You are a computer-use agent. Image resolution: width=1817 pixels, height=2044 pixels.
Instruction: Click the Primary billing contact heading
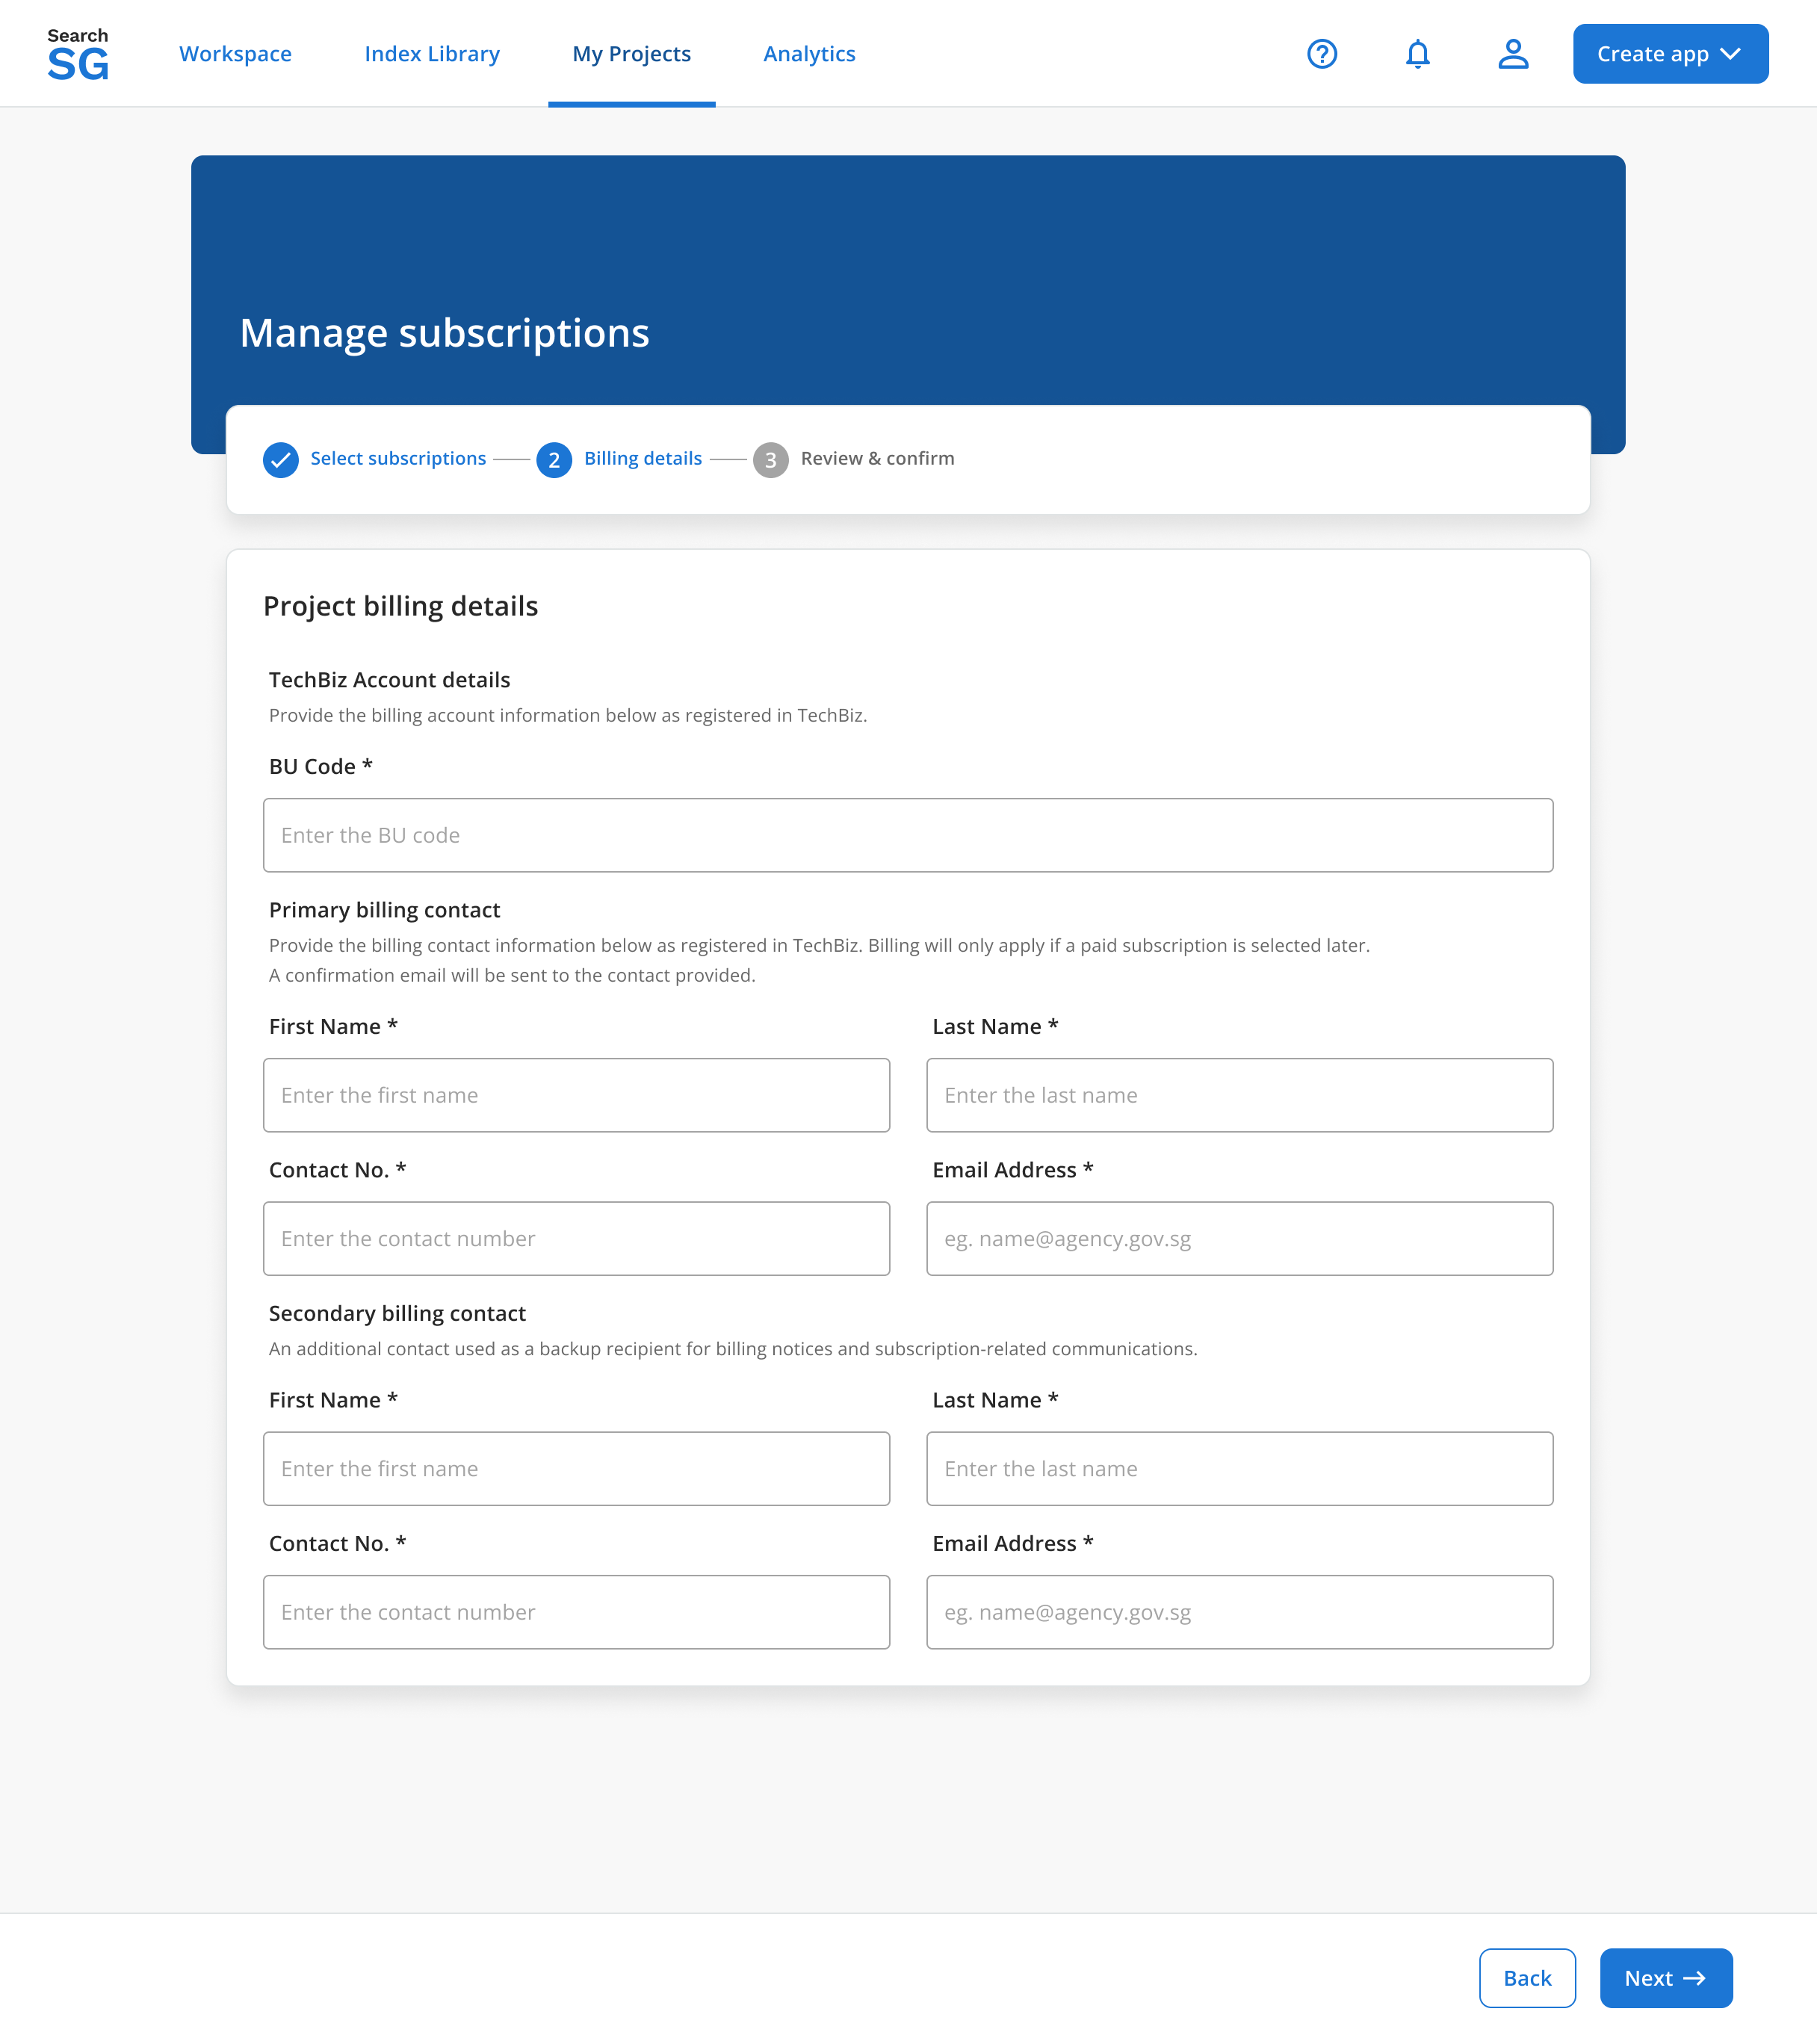point(384,910)
